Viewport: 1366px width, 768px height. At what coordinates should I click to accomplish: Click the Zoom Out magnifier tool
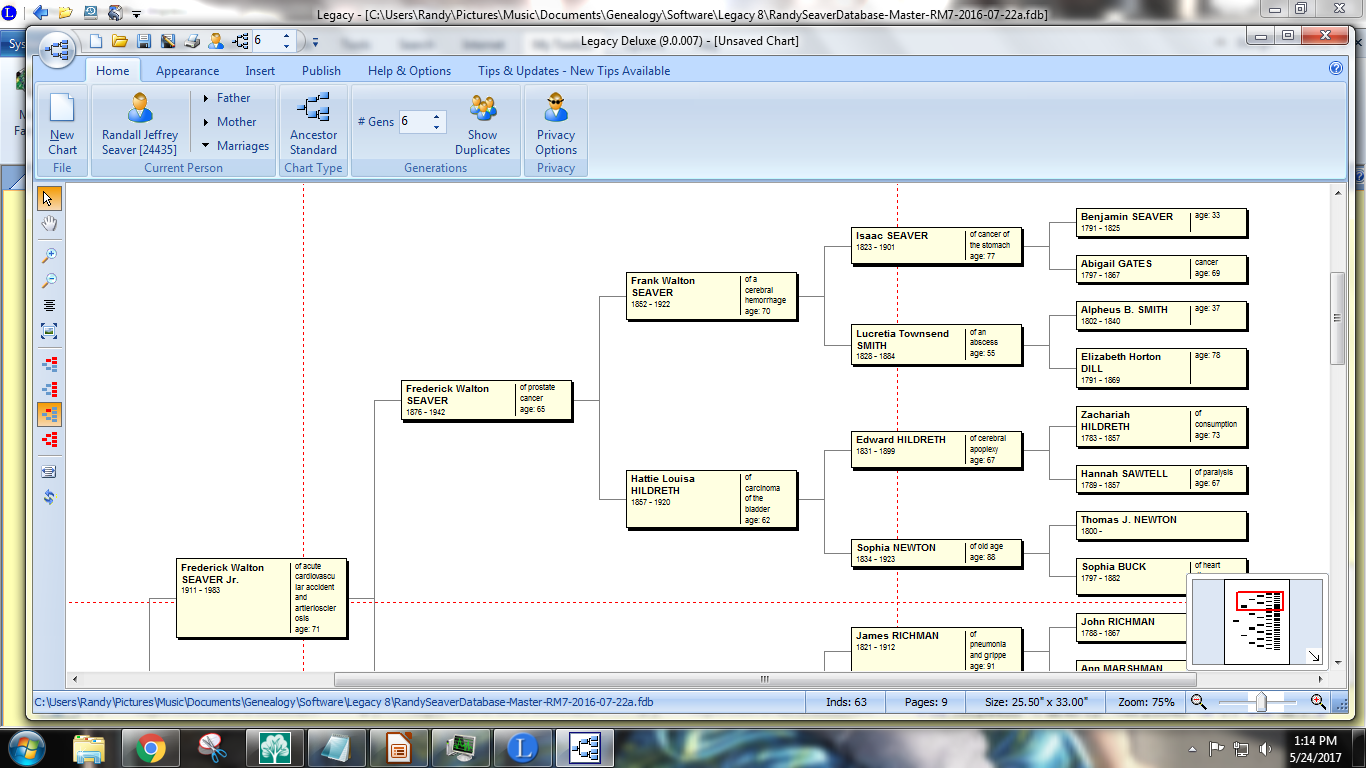(x=49, y=281)
